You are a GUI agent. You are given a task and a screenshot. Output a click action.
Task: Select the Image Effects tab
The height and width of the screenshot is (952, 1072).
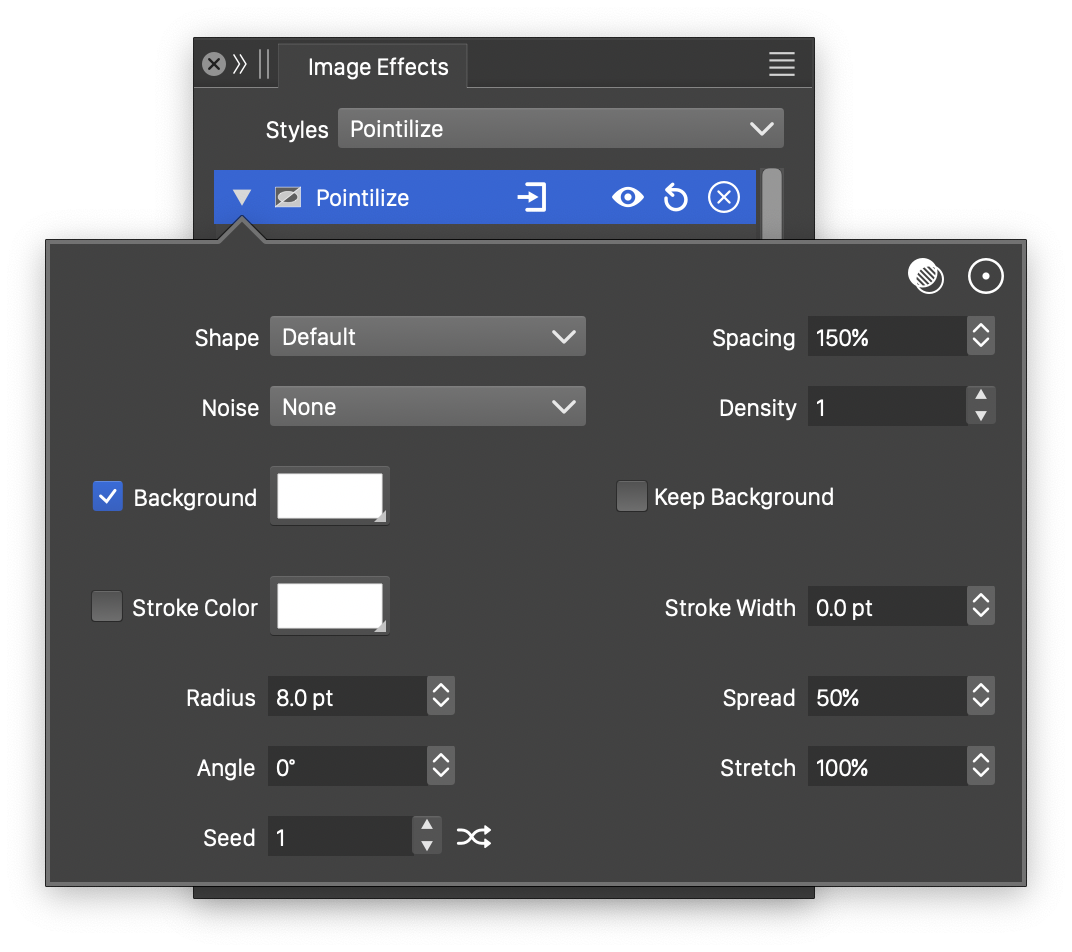[x=377, y=67]
